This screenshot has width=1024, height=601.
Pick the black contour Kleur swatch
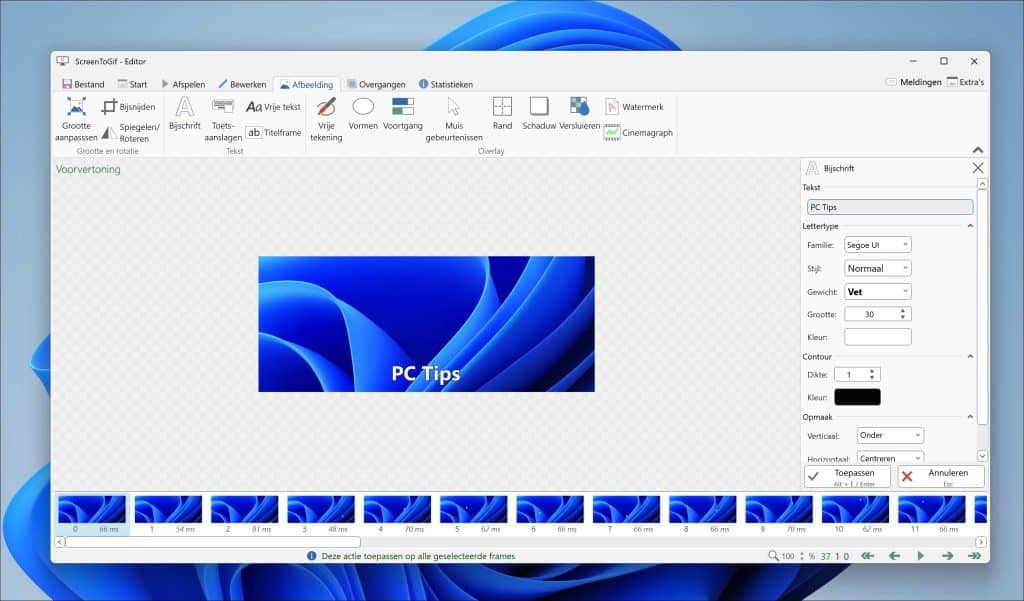(857, 397)
